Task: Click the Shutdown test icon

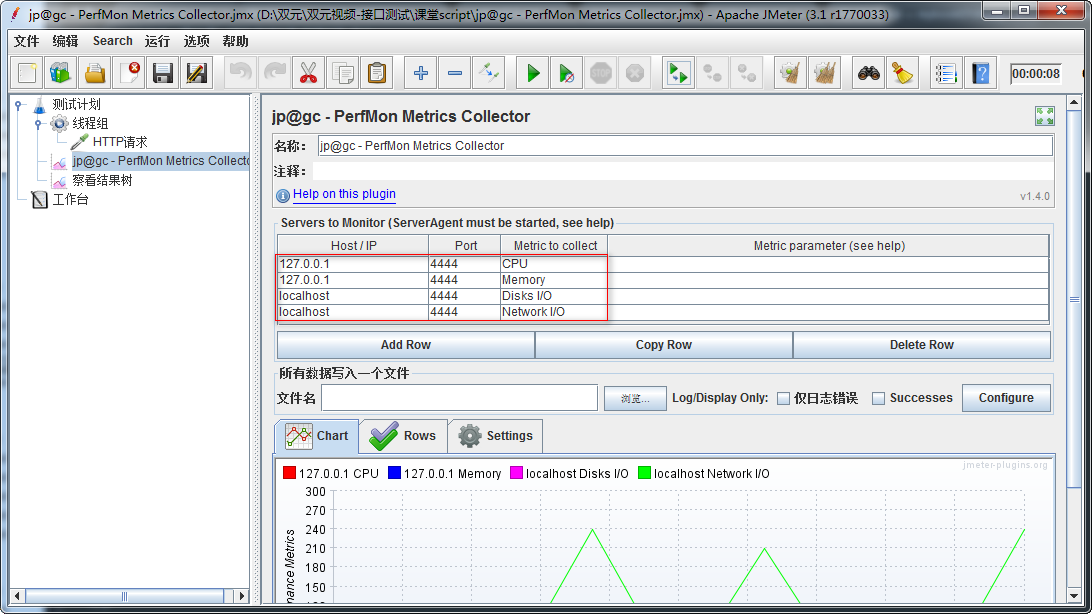Action: click(x=635, y=73)
